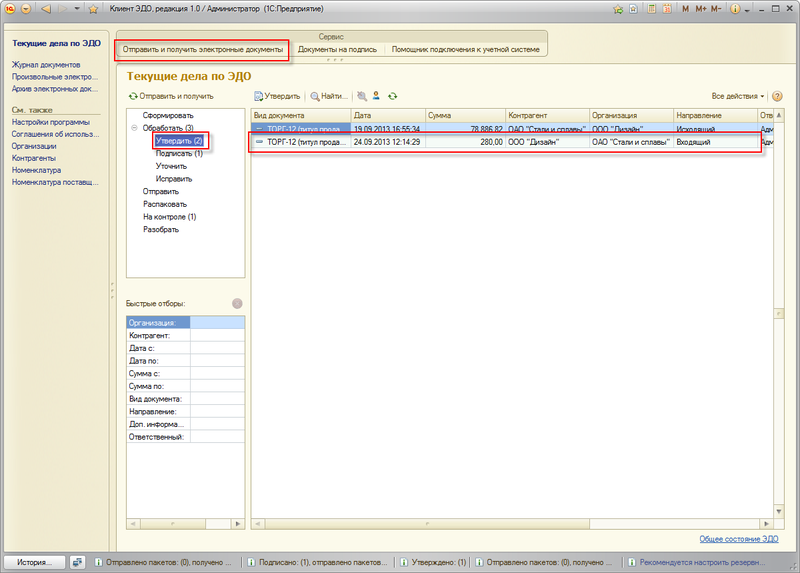
Task: Open Журнал документов in left navigation
Action: coord(46,65)
